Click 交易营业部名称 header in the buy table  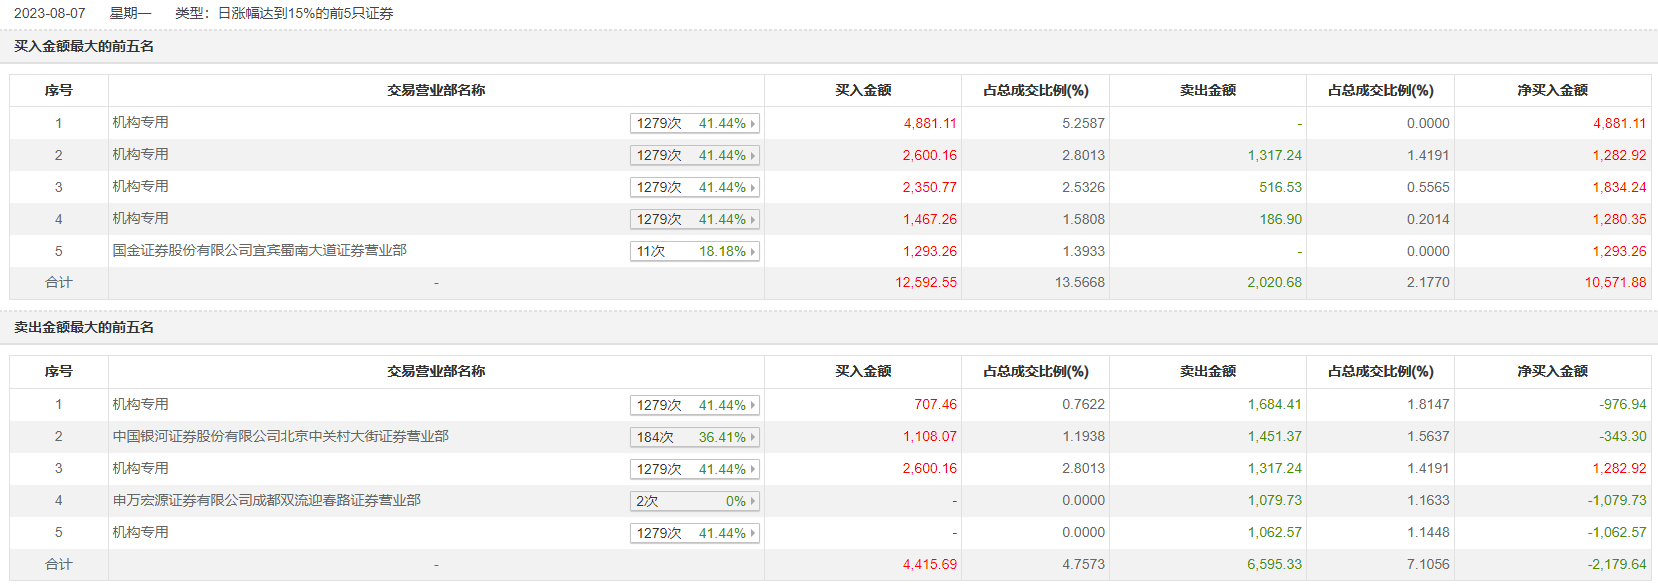tap(436, 90)
